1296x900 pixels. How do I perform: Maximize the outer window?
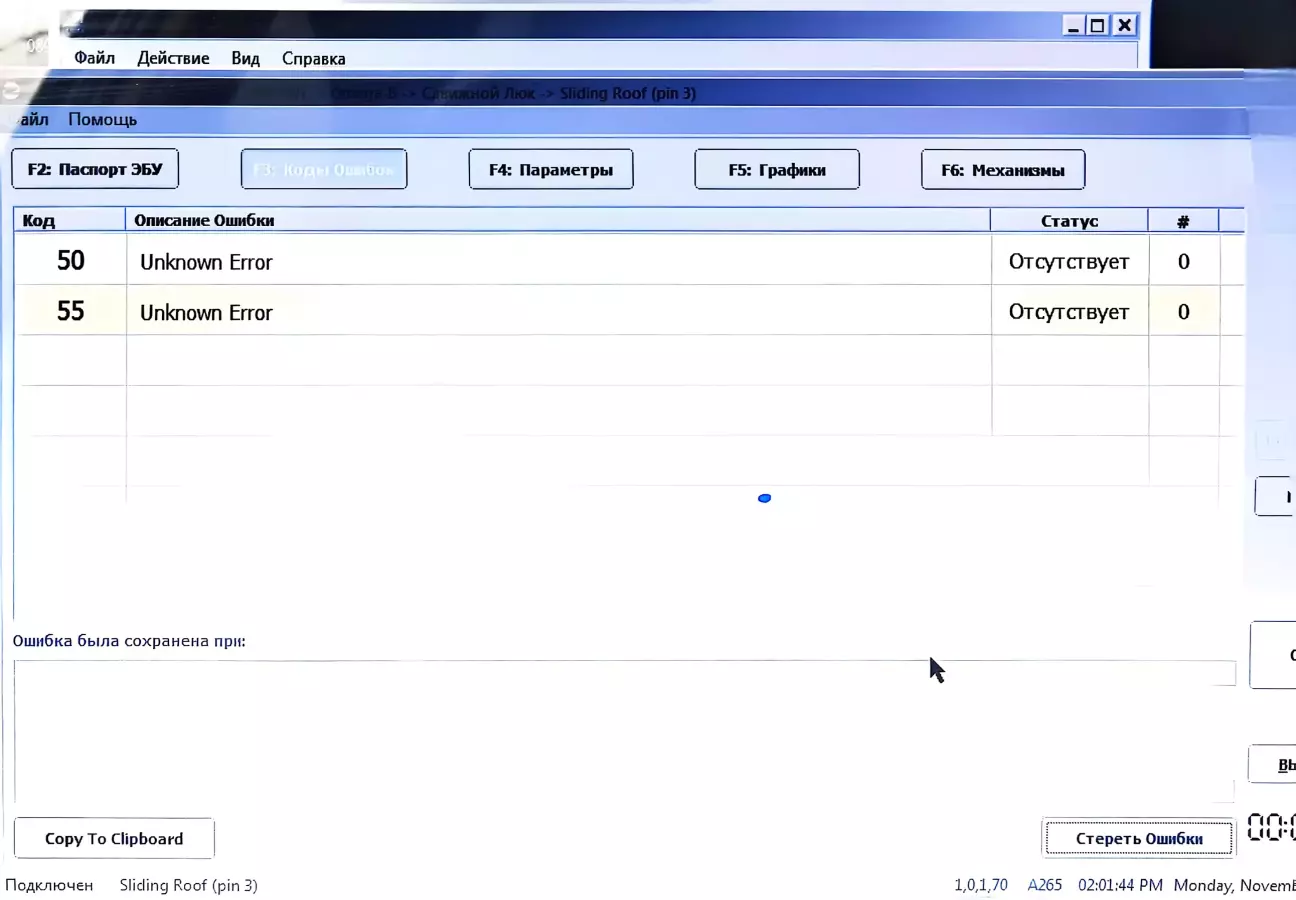(x=1097, y=26)
